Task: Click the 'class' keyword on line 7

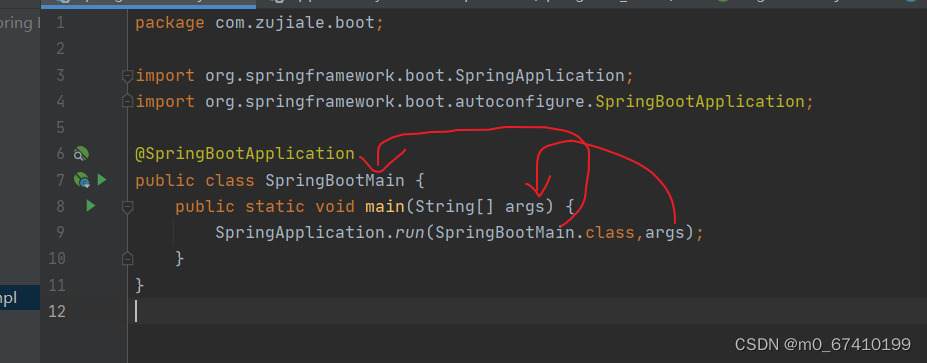Action: click(230, 180)
